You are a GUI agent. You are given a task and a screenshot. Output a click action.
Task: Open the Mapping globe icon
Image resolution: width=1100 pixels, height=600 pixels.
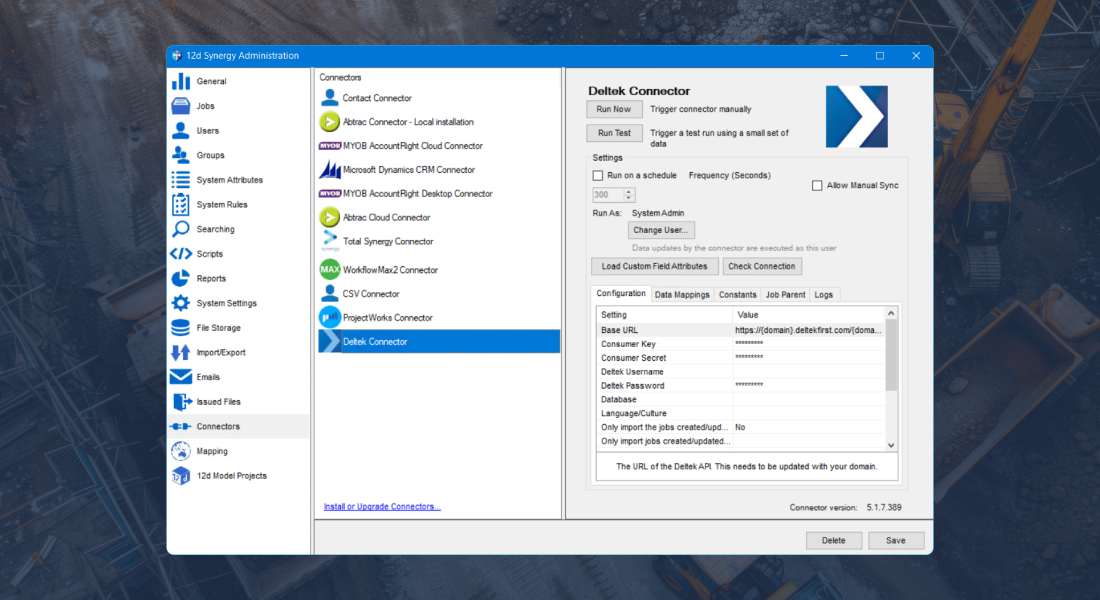[x=180, y=451]
